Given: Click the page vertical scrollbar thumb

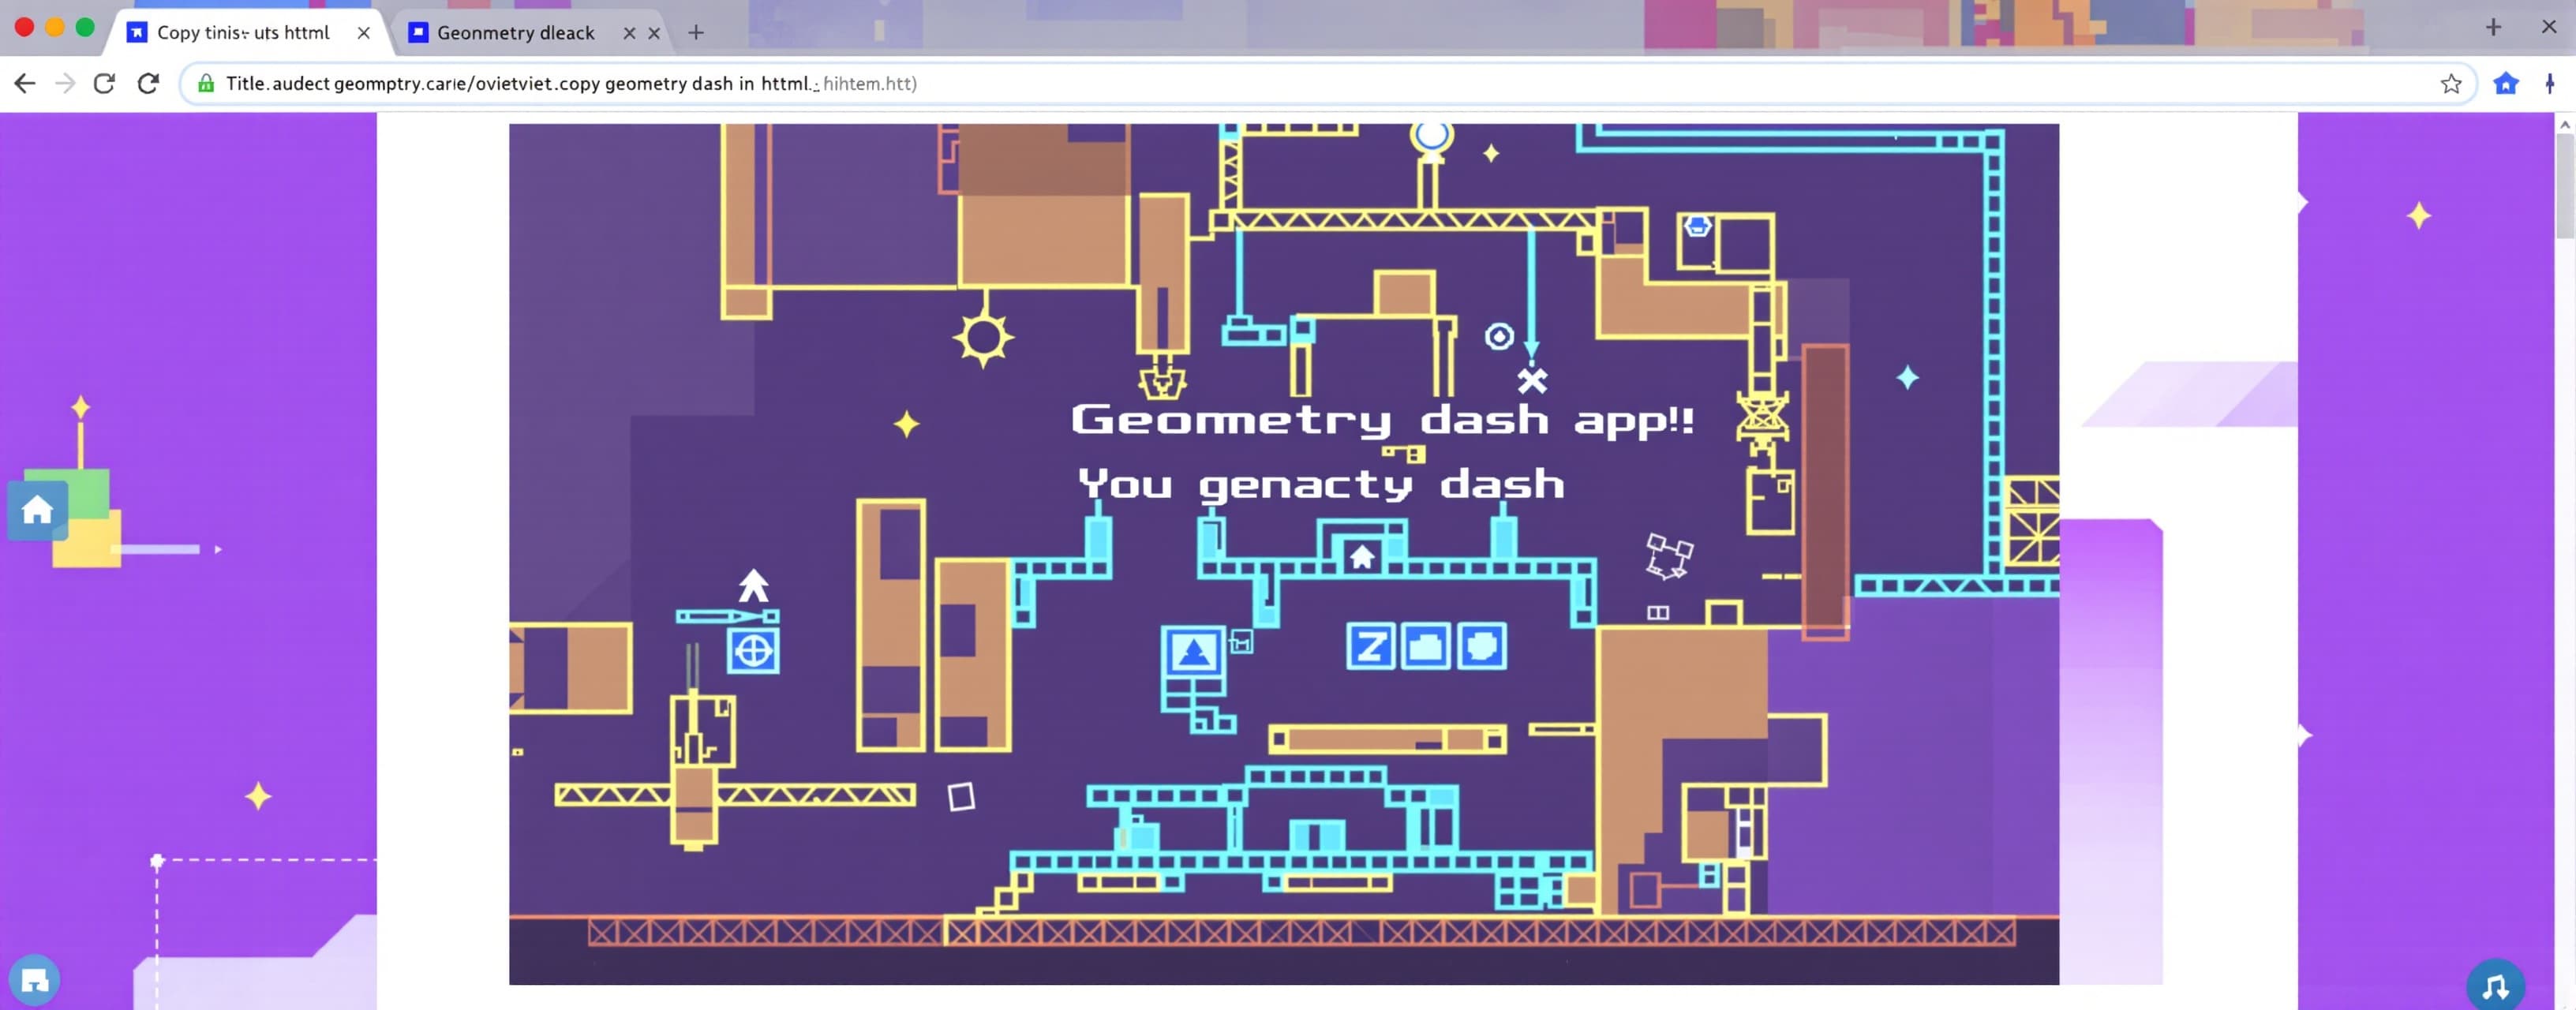Looking at the screenshot, I should pyautogui.click(x=2565, y=186).
